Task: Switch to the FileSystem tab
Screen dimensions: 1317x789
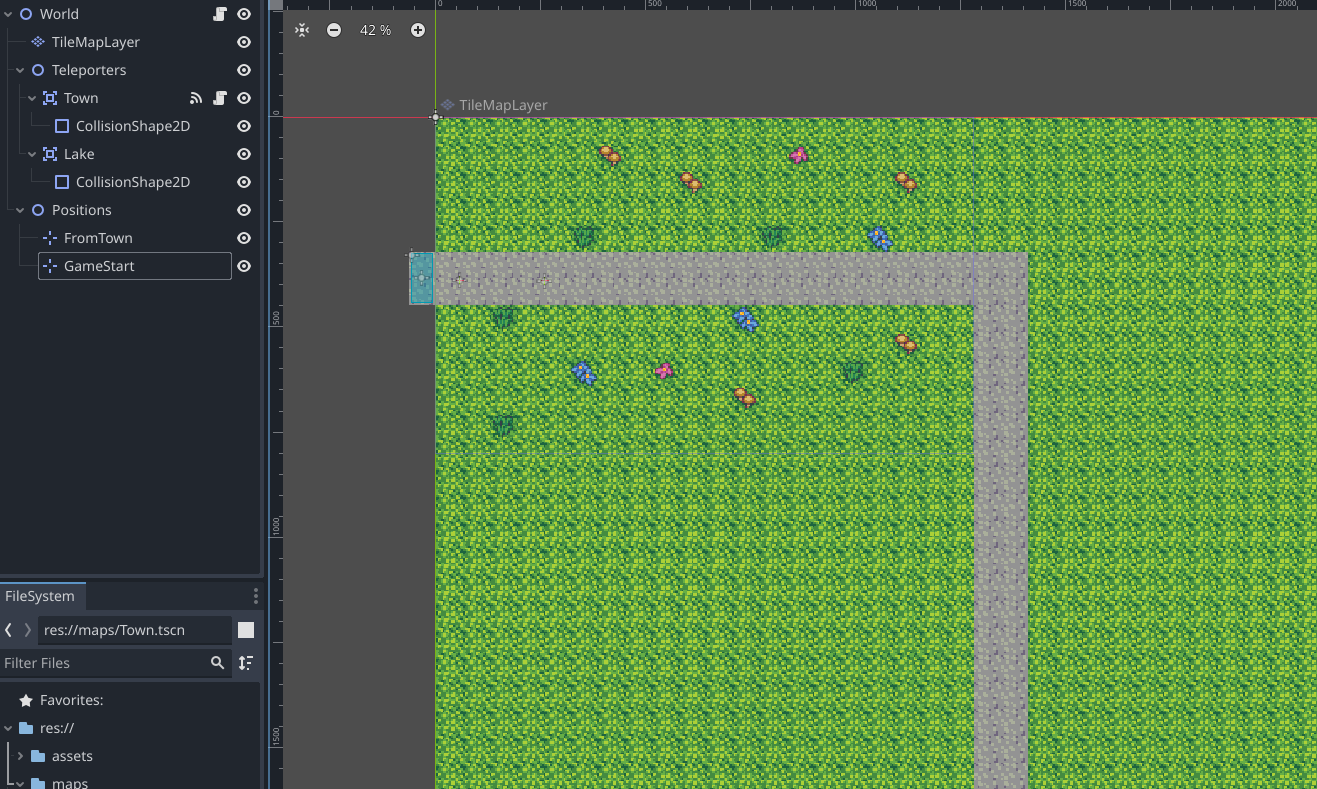Action: [40, 596]
